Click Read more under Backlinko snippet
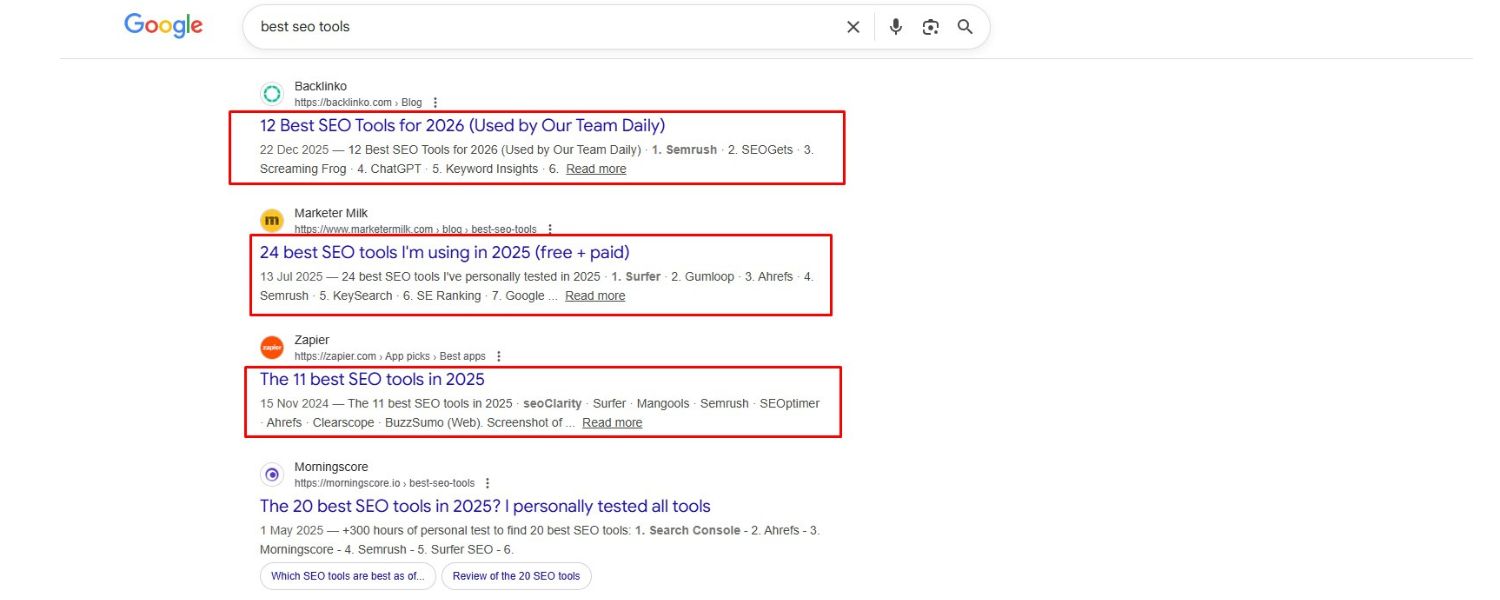The height and width of the screenshot is (600, 1500). pyautogui.click(x=596, y=169)
